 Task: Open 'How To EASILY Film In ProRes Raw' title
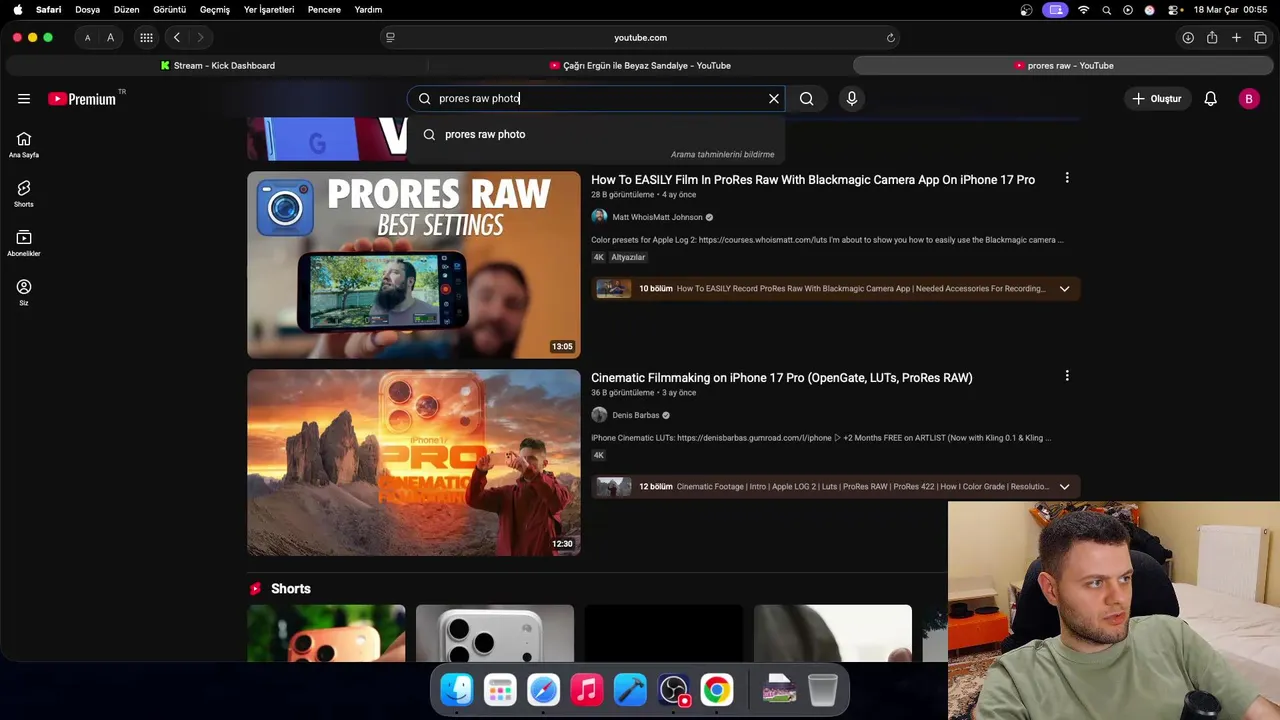pos(813,180)
